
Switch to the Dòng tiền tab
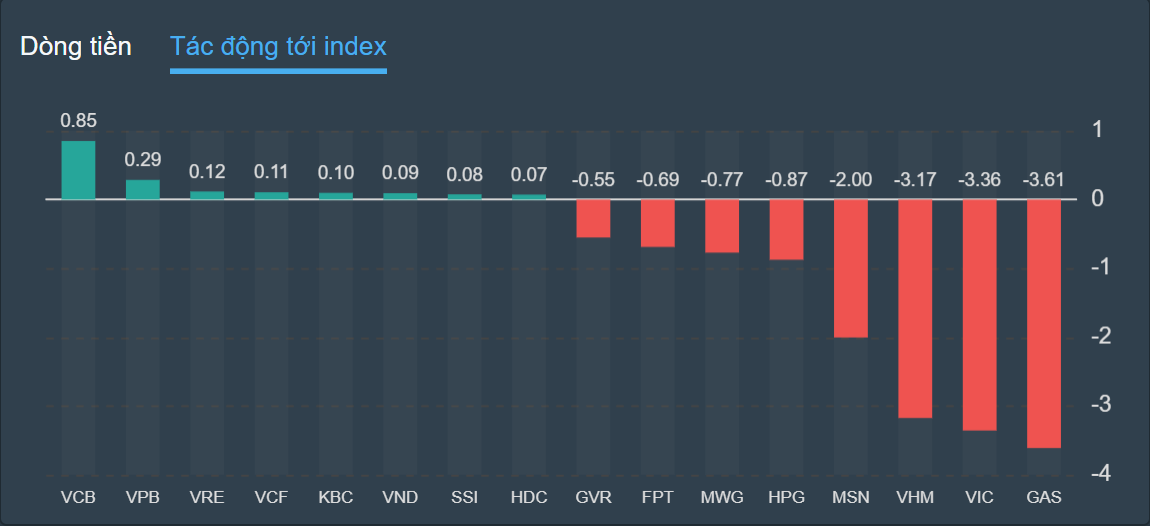pyautogui.click(x=76, y=46)
